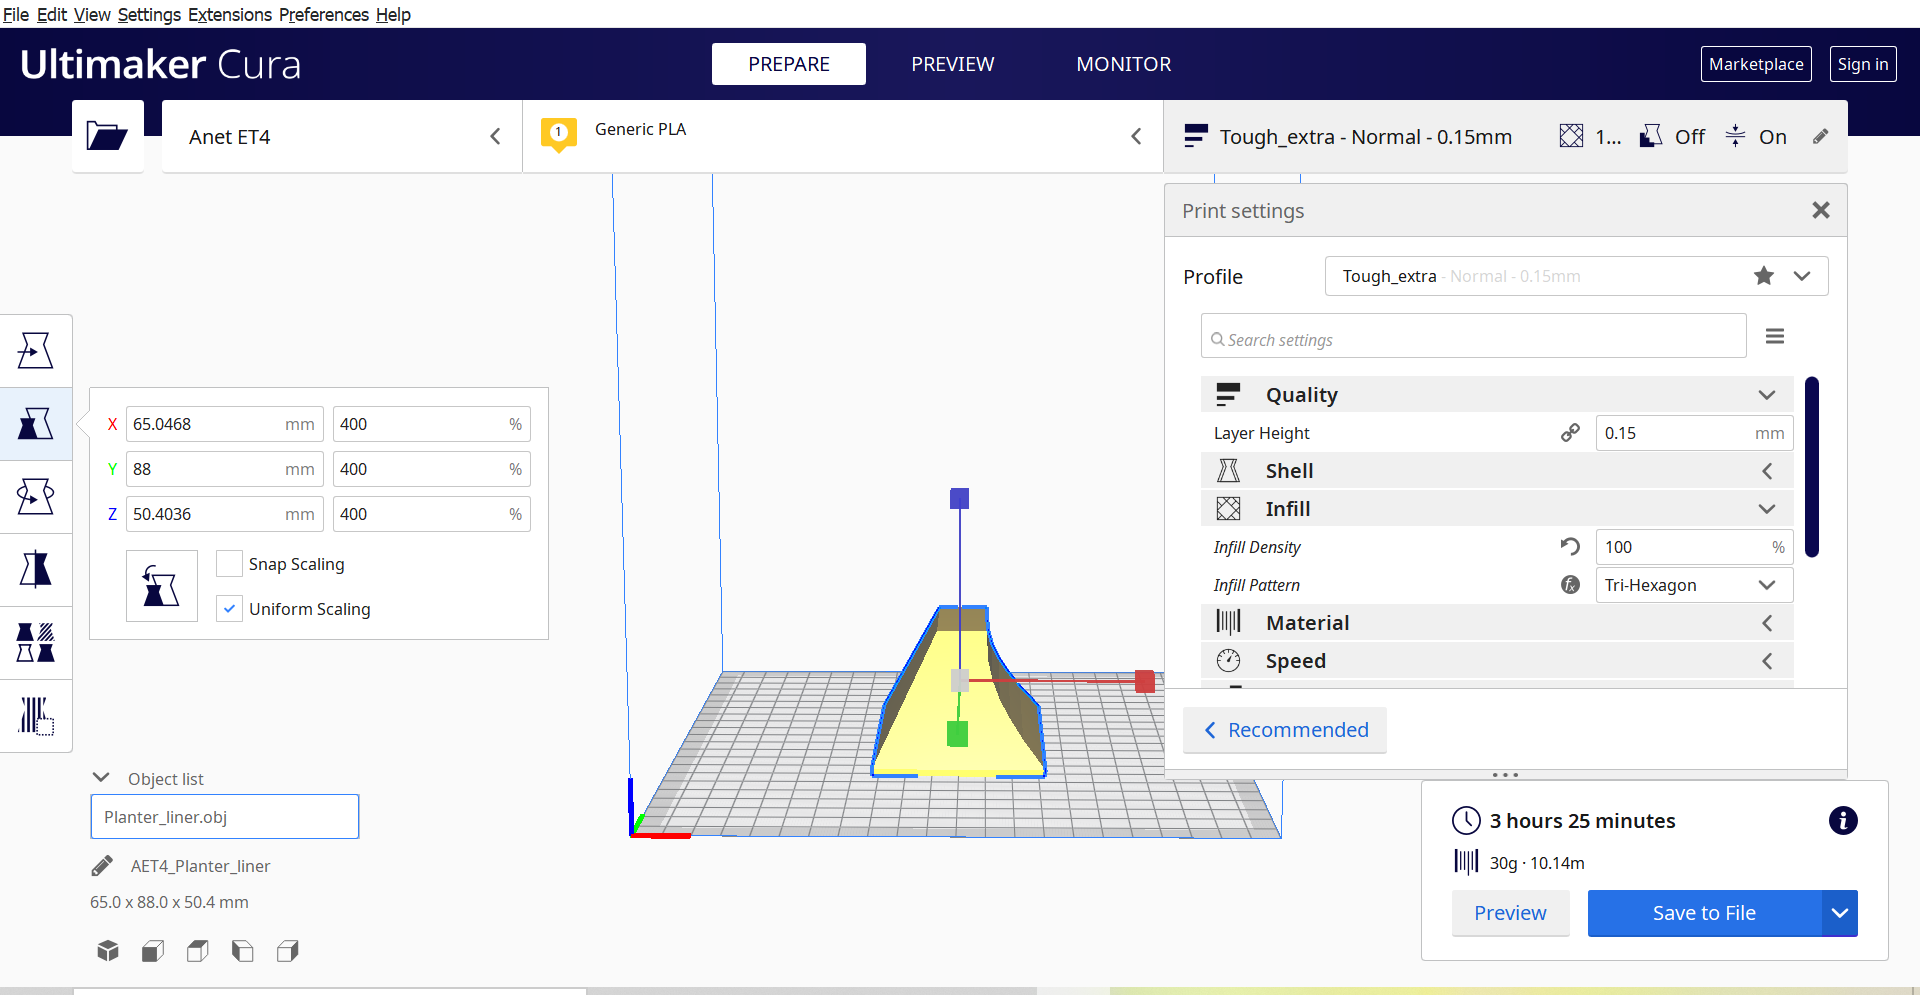This screenshot has height=995, width=1920.
Task: Click the Preview button near Save
Action: point(1510,913)
